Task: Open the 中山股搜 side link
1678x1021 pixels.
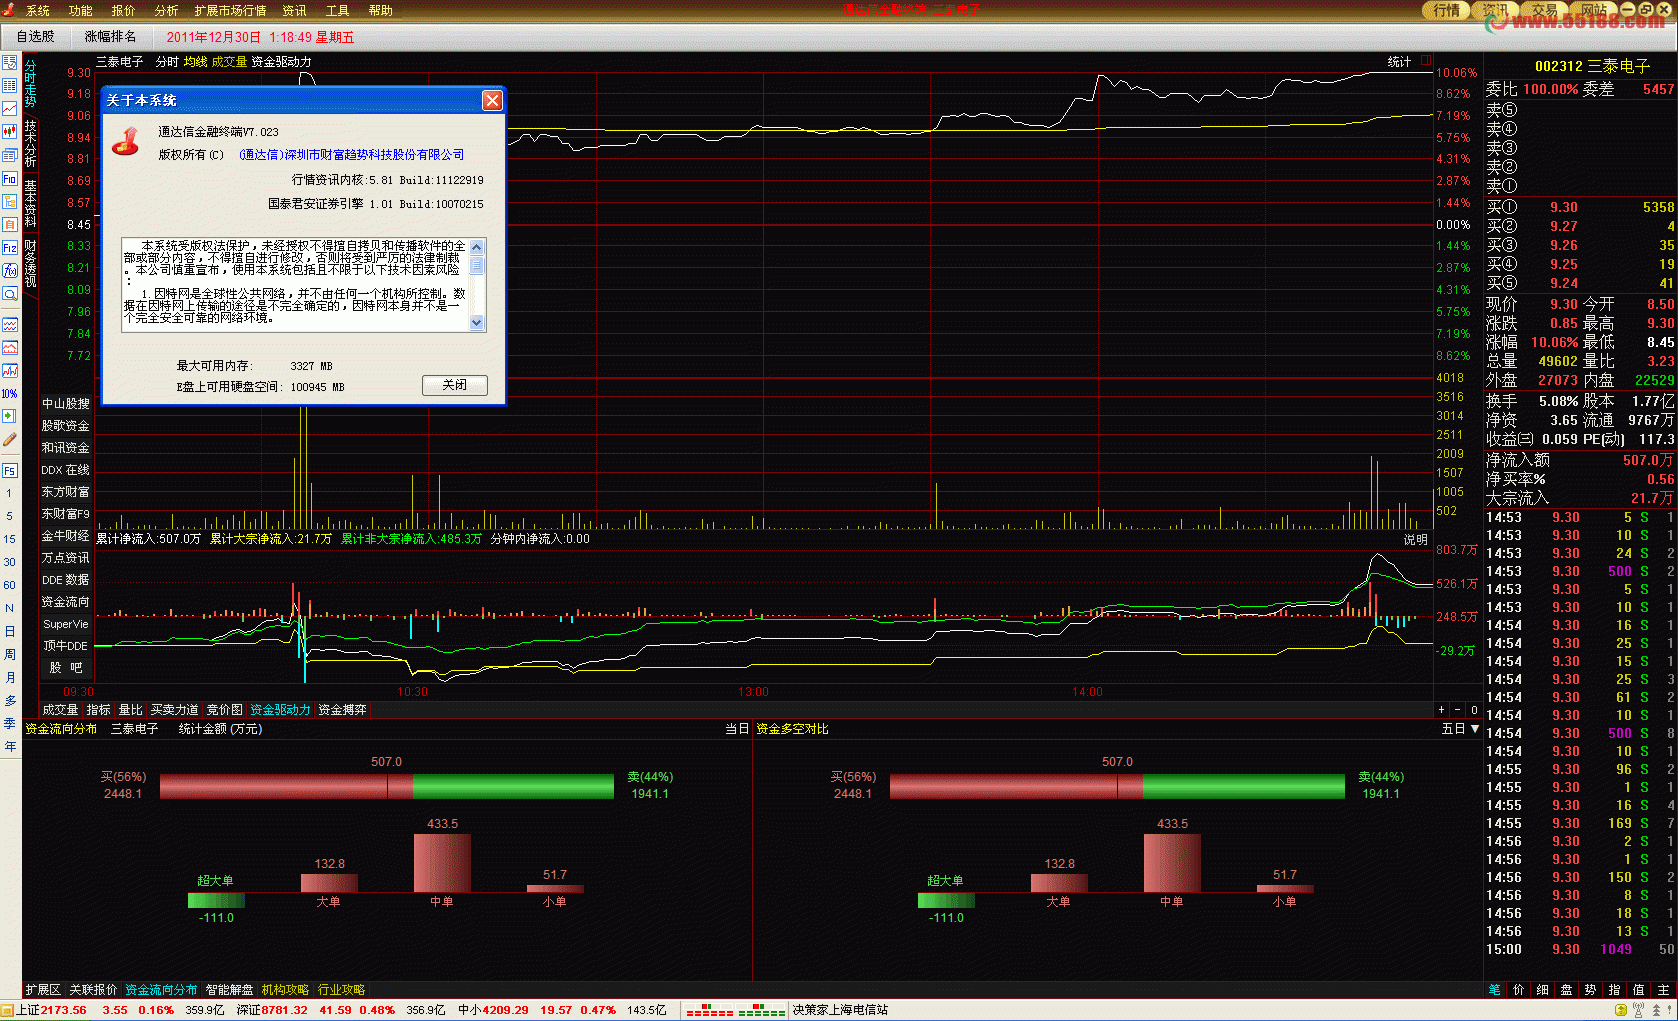Action: click(66, 404)
